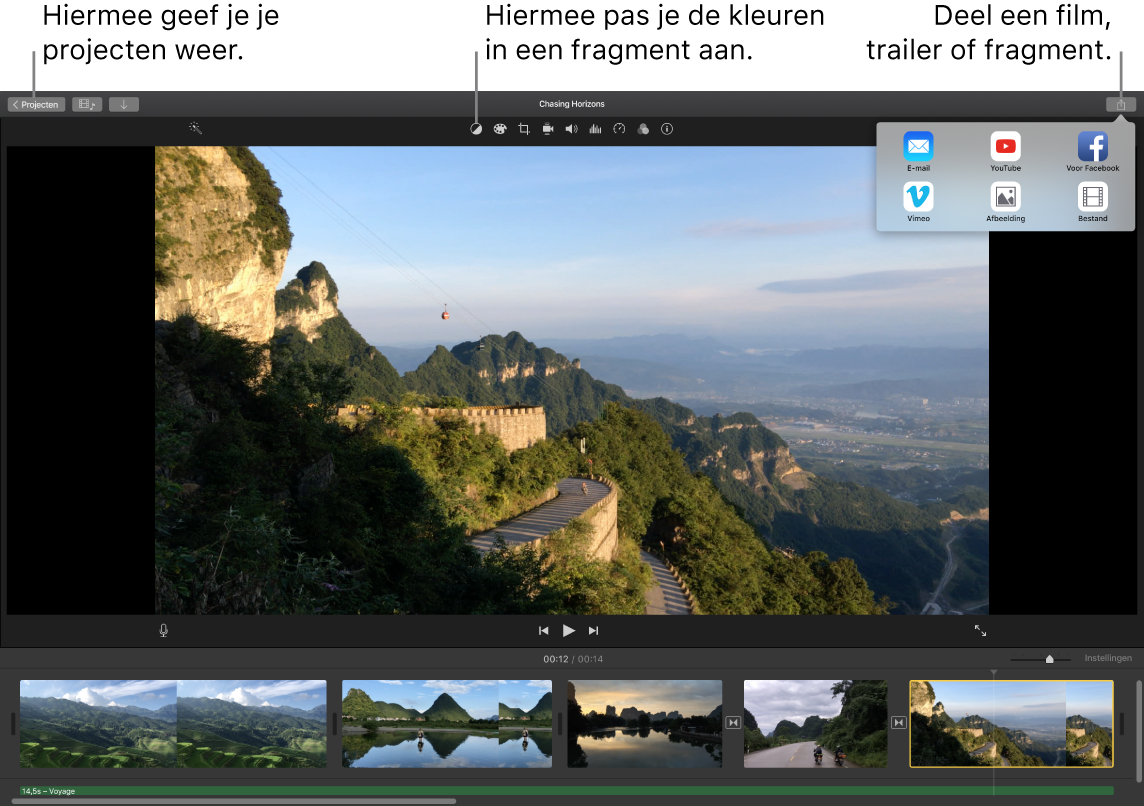
Task: Skip to next clip
Action: click(593, 630)
